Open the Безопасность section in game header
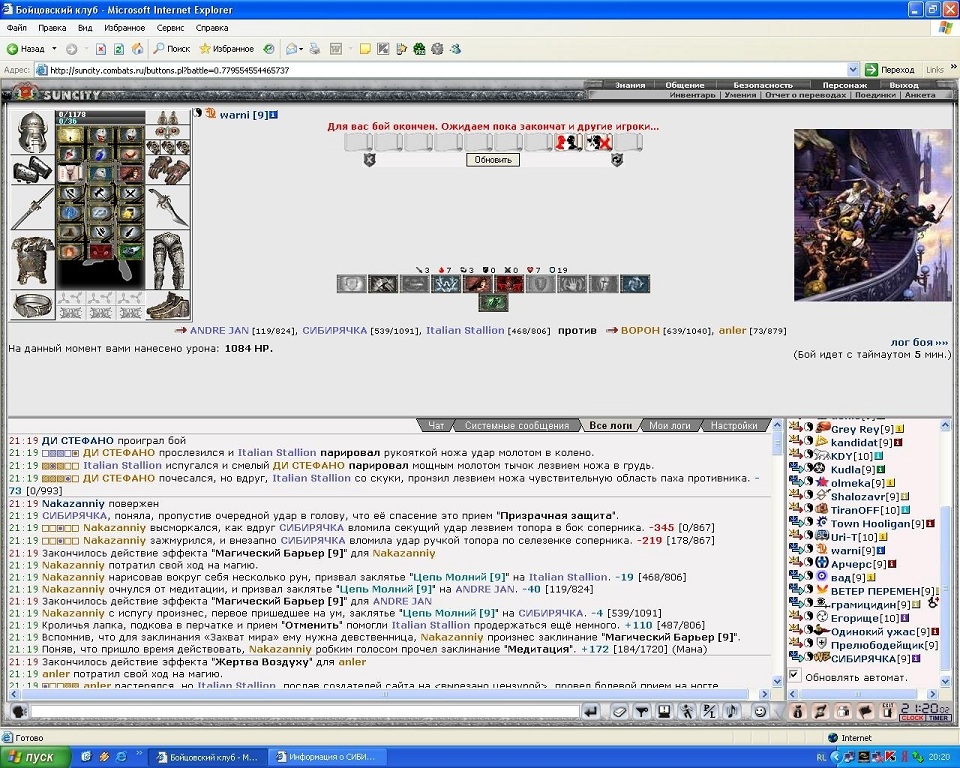Image resolution: width=960 pixels, height=768 pixels. (763, 85)
